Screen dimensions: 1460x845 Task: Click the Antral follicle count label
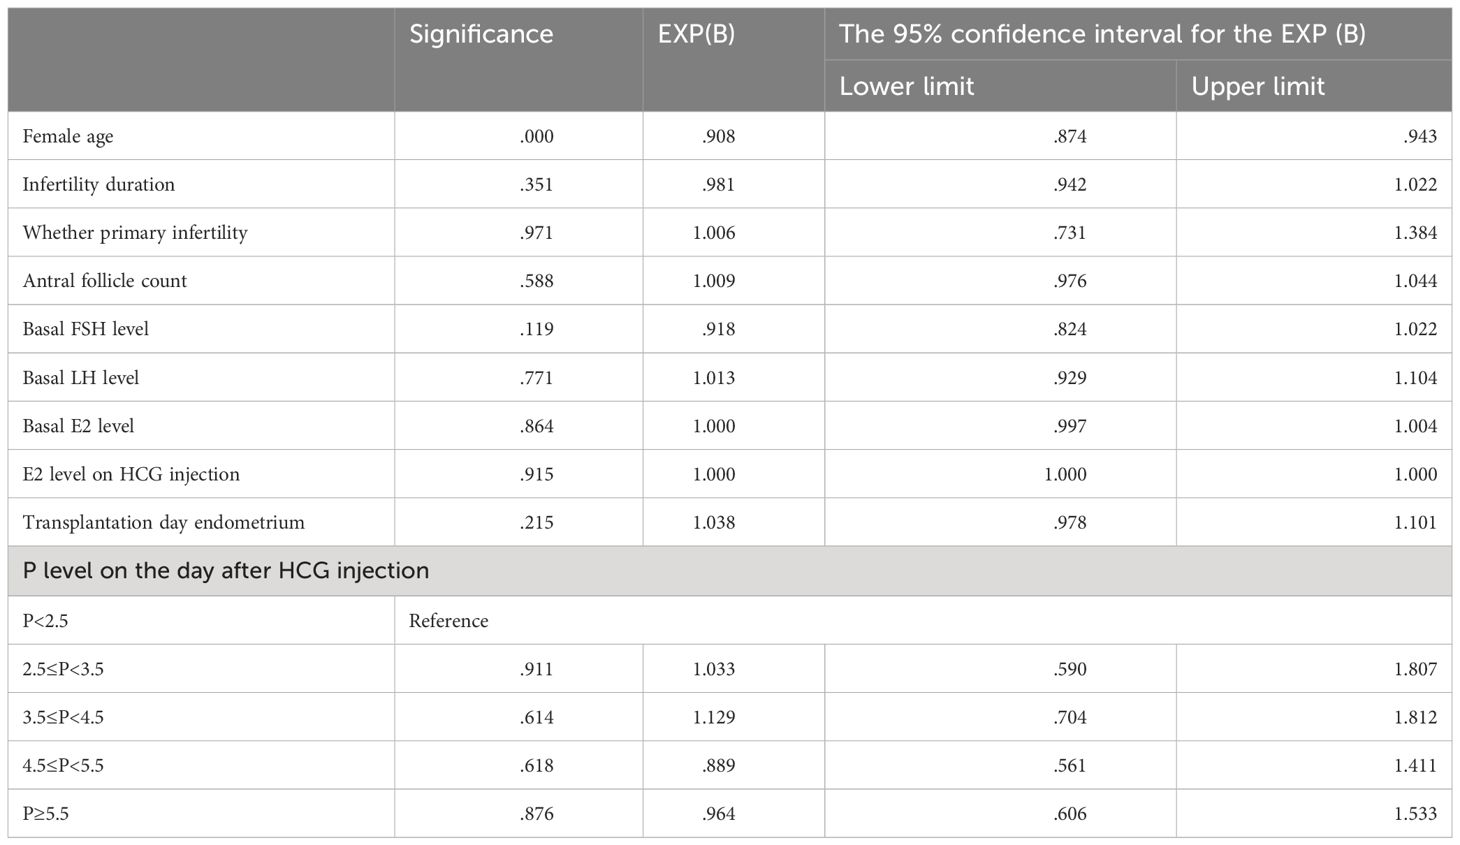tap(105, 281)
